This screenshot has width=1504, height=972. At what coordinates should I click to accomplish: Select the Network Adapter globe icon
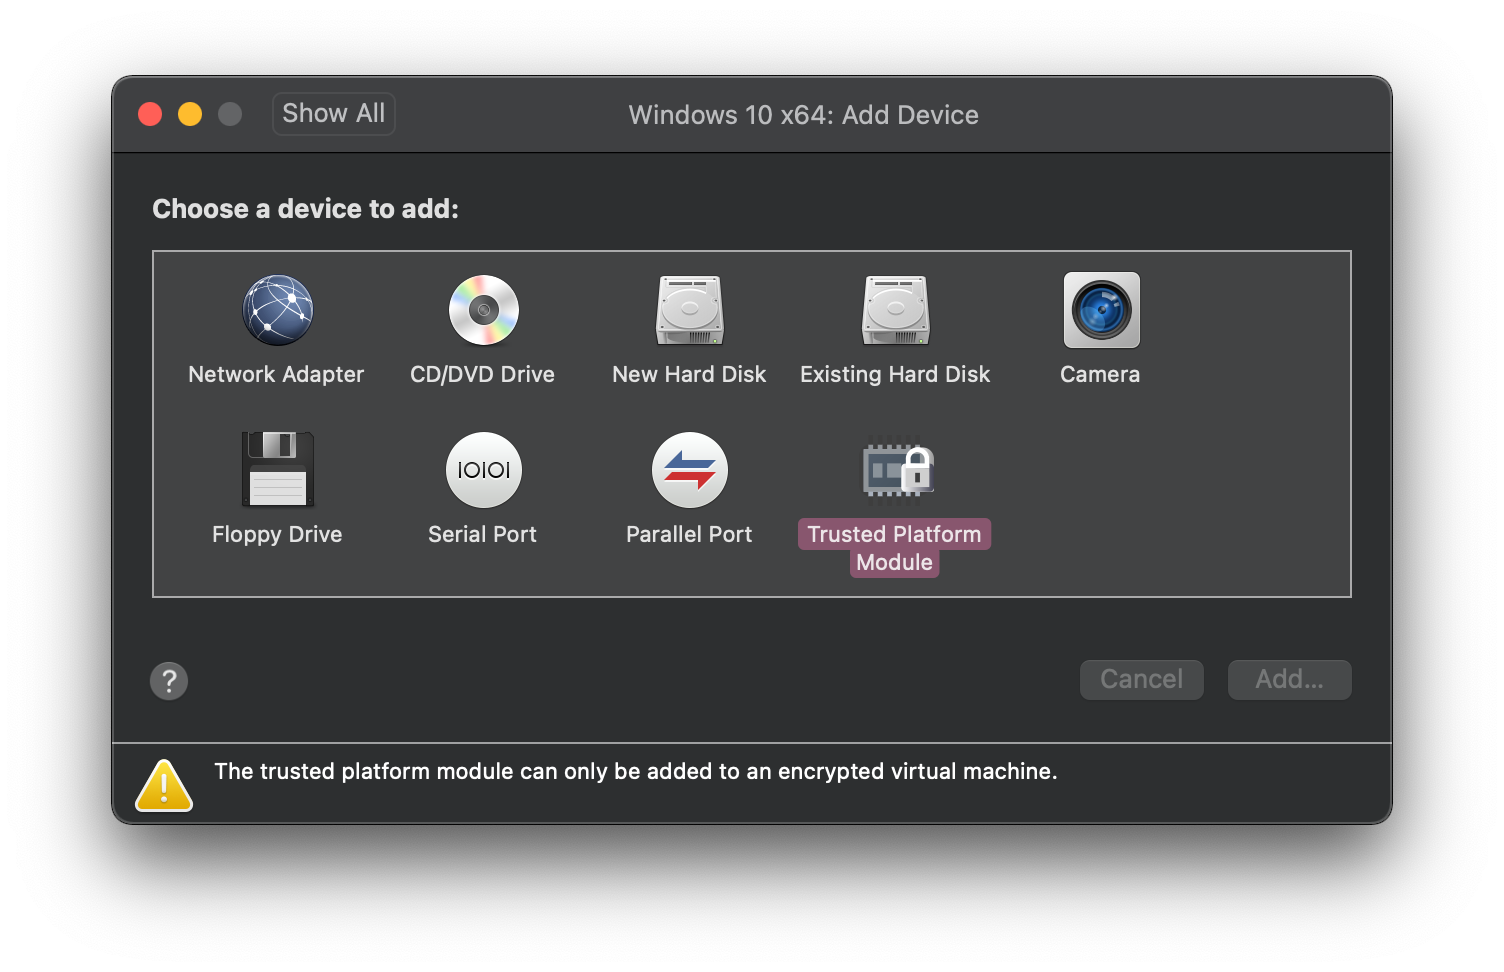tap(278, 310)
